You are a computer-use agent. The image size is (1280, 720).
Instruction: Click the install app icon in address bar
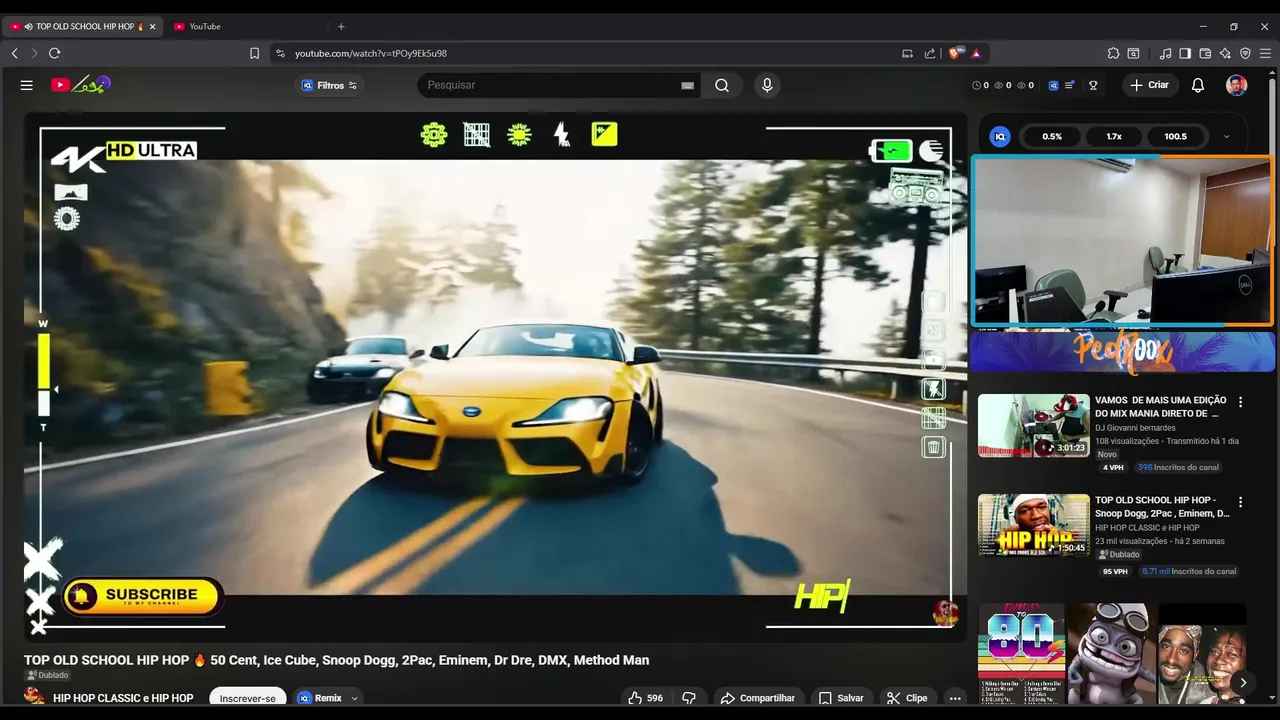pyautogui.click(x=908, y=53)
